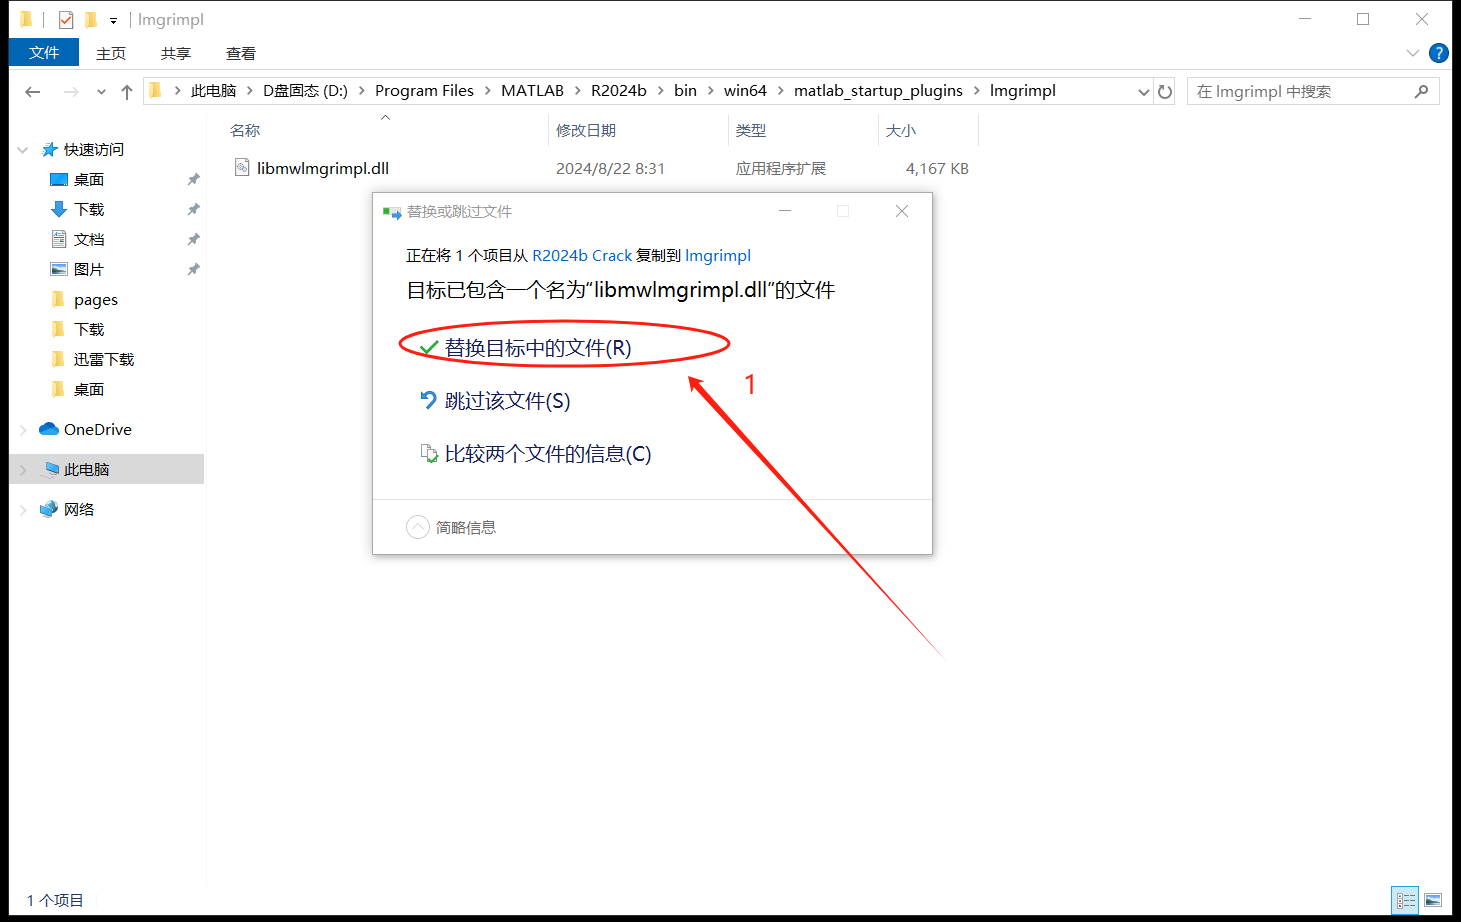Click the lmgrimpl destination link
The image size is (1461, 922).
pyautogui.click(x=718, y=256)
